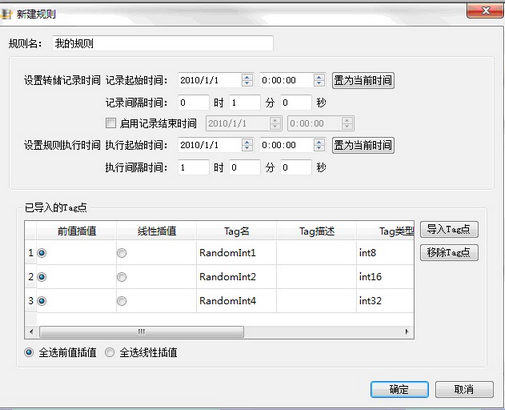Click the table's right scroll arrow
The image size is (505, 410).
pos(407,332)
